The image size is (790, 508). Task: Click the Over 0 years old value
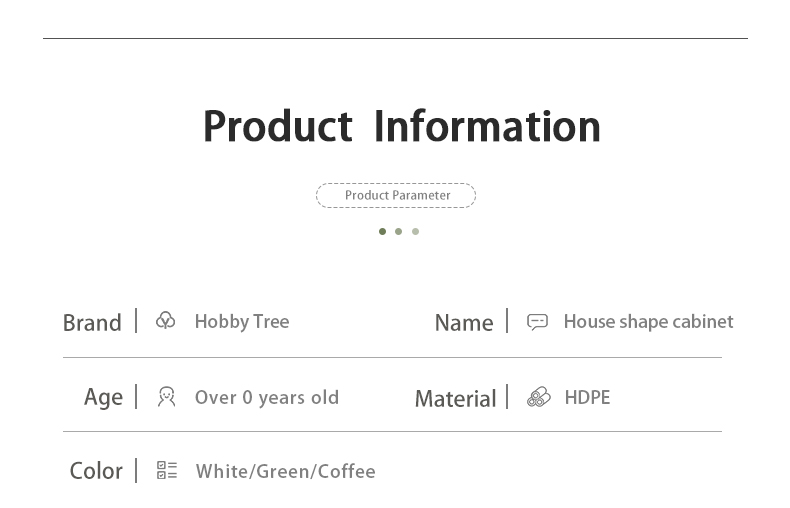point(266,397)
